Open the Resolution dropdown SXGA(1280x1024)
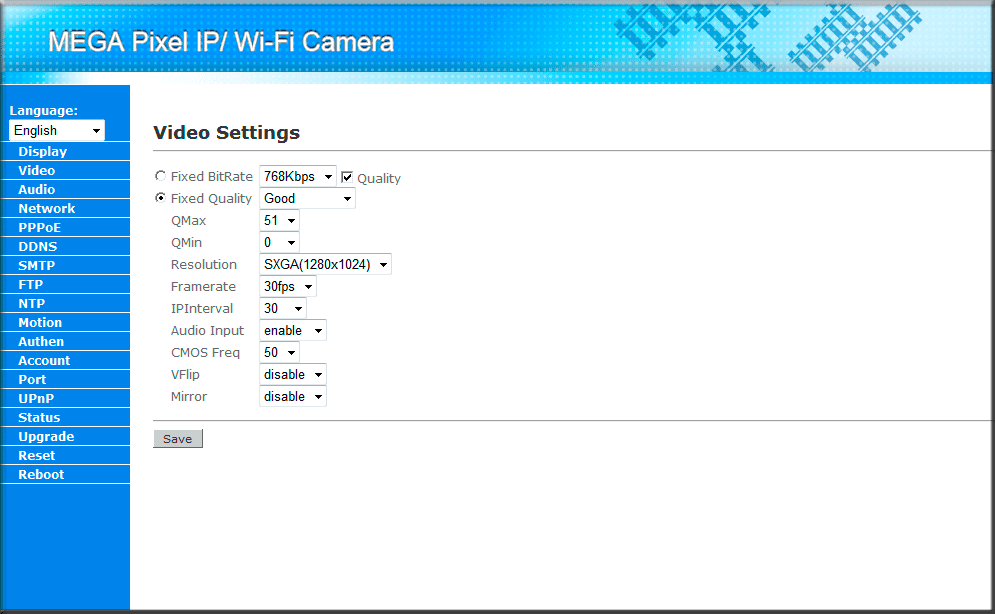 click(x=325, y=265)
